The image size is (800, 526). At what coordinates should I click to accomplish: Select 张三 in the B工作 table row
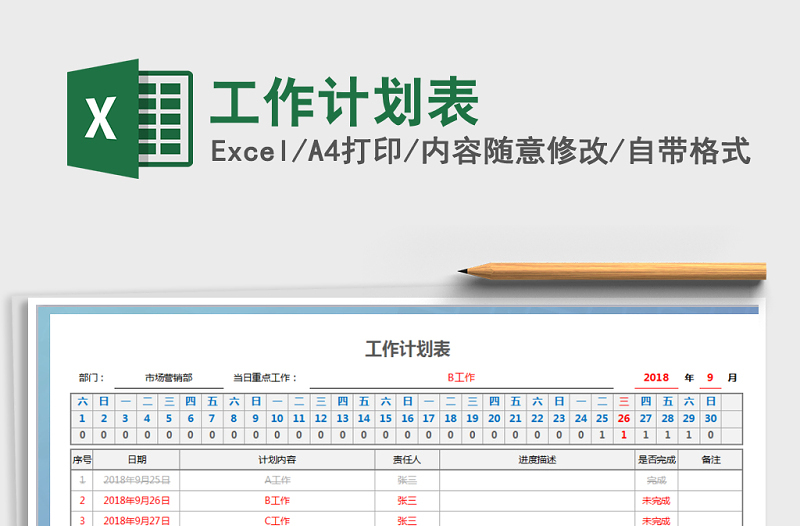[407, 500]
